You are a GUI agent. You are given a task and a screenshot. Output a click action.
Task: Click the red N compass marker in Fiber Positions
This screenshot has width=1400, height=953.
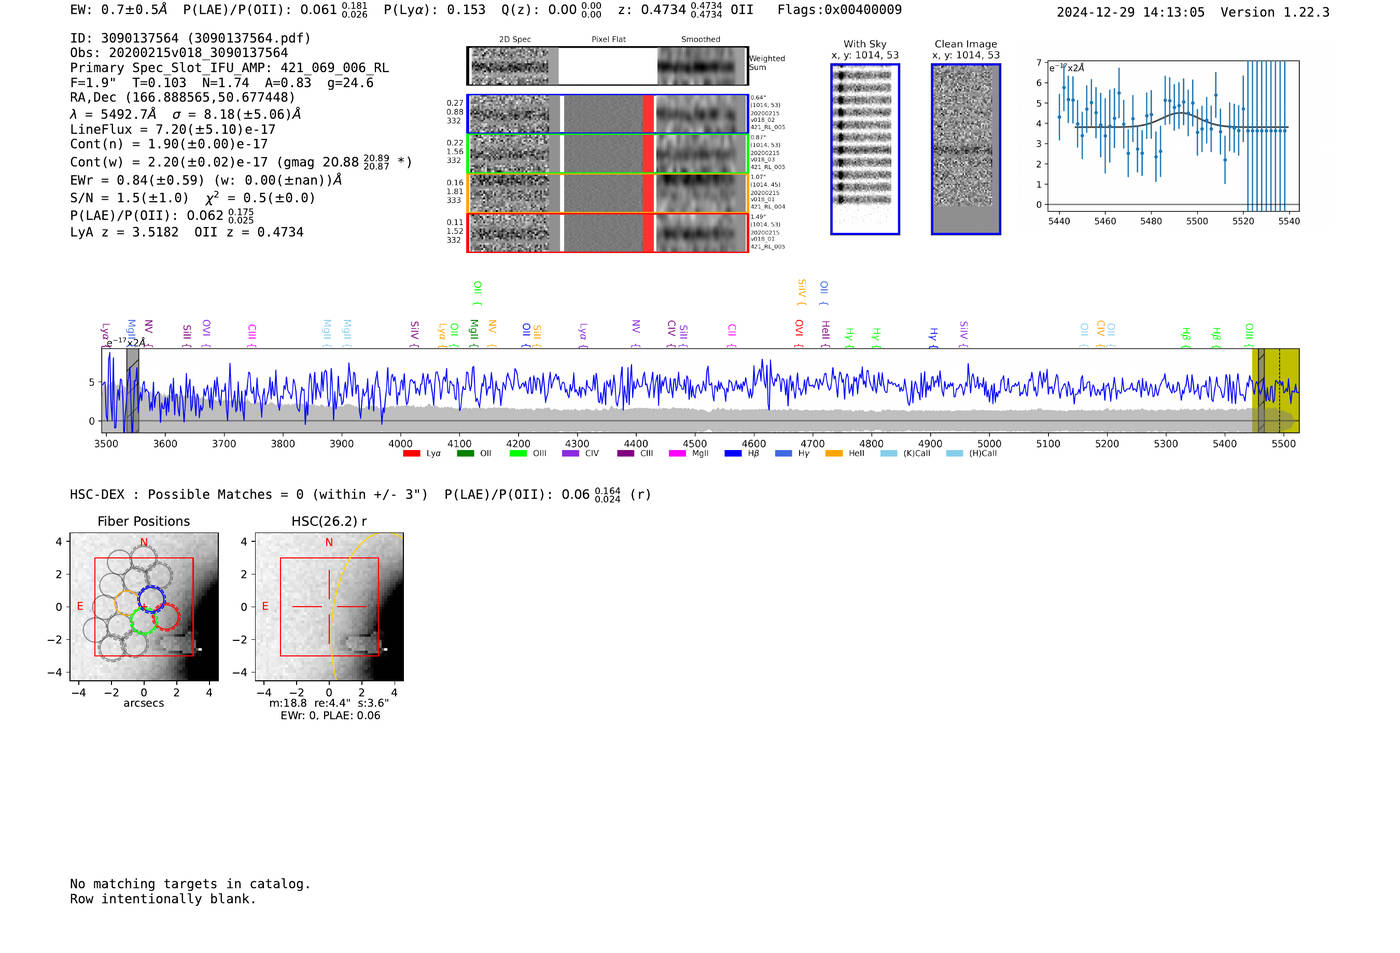pyautogui.click(x=144, y=543)
